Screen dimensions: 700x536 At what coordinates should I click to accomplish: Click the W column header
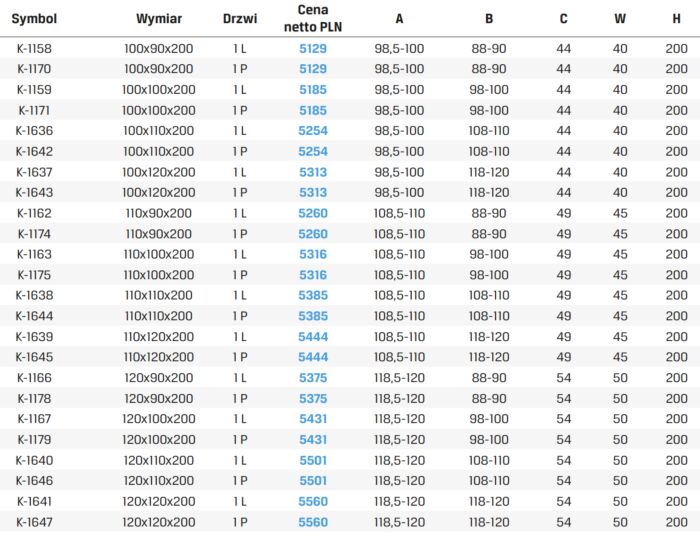click(620, 19)
